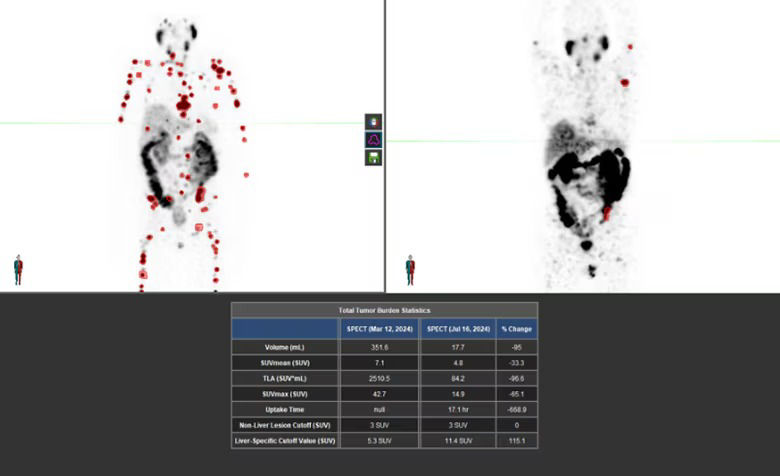This screenshot has width=780, height=476.
Task: Click the Total Tumor Burden Statistics title
Action: [385, 310]
